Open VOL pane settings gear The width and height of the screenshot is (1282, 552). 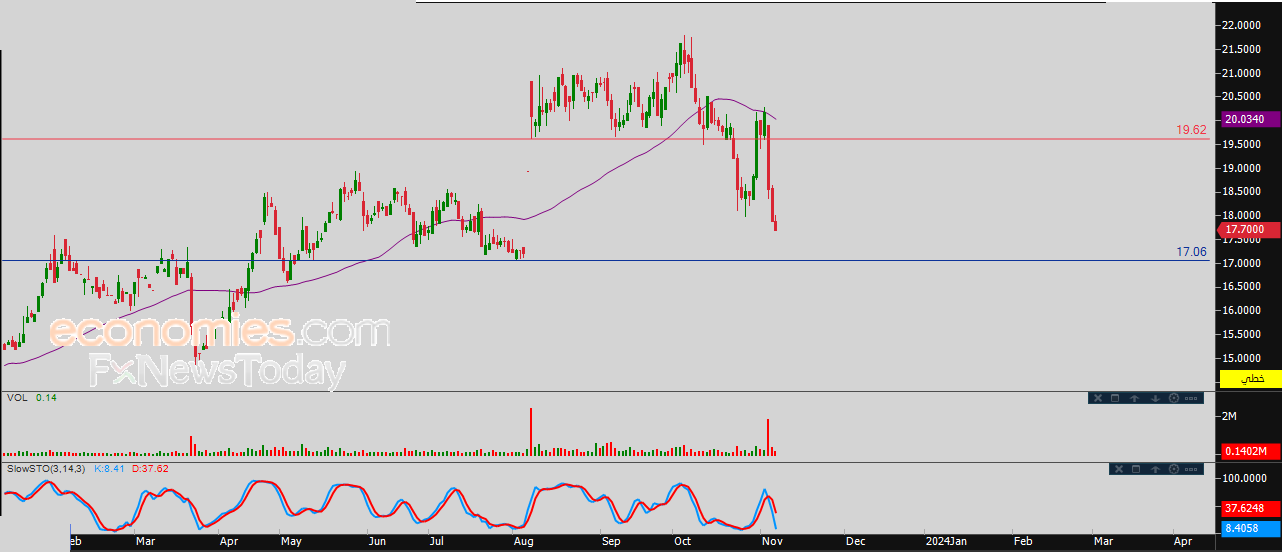tap(1174, 398)
